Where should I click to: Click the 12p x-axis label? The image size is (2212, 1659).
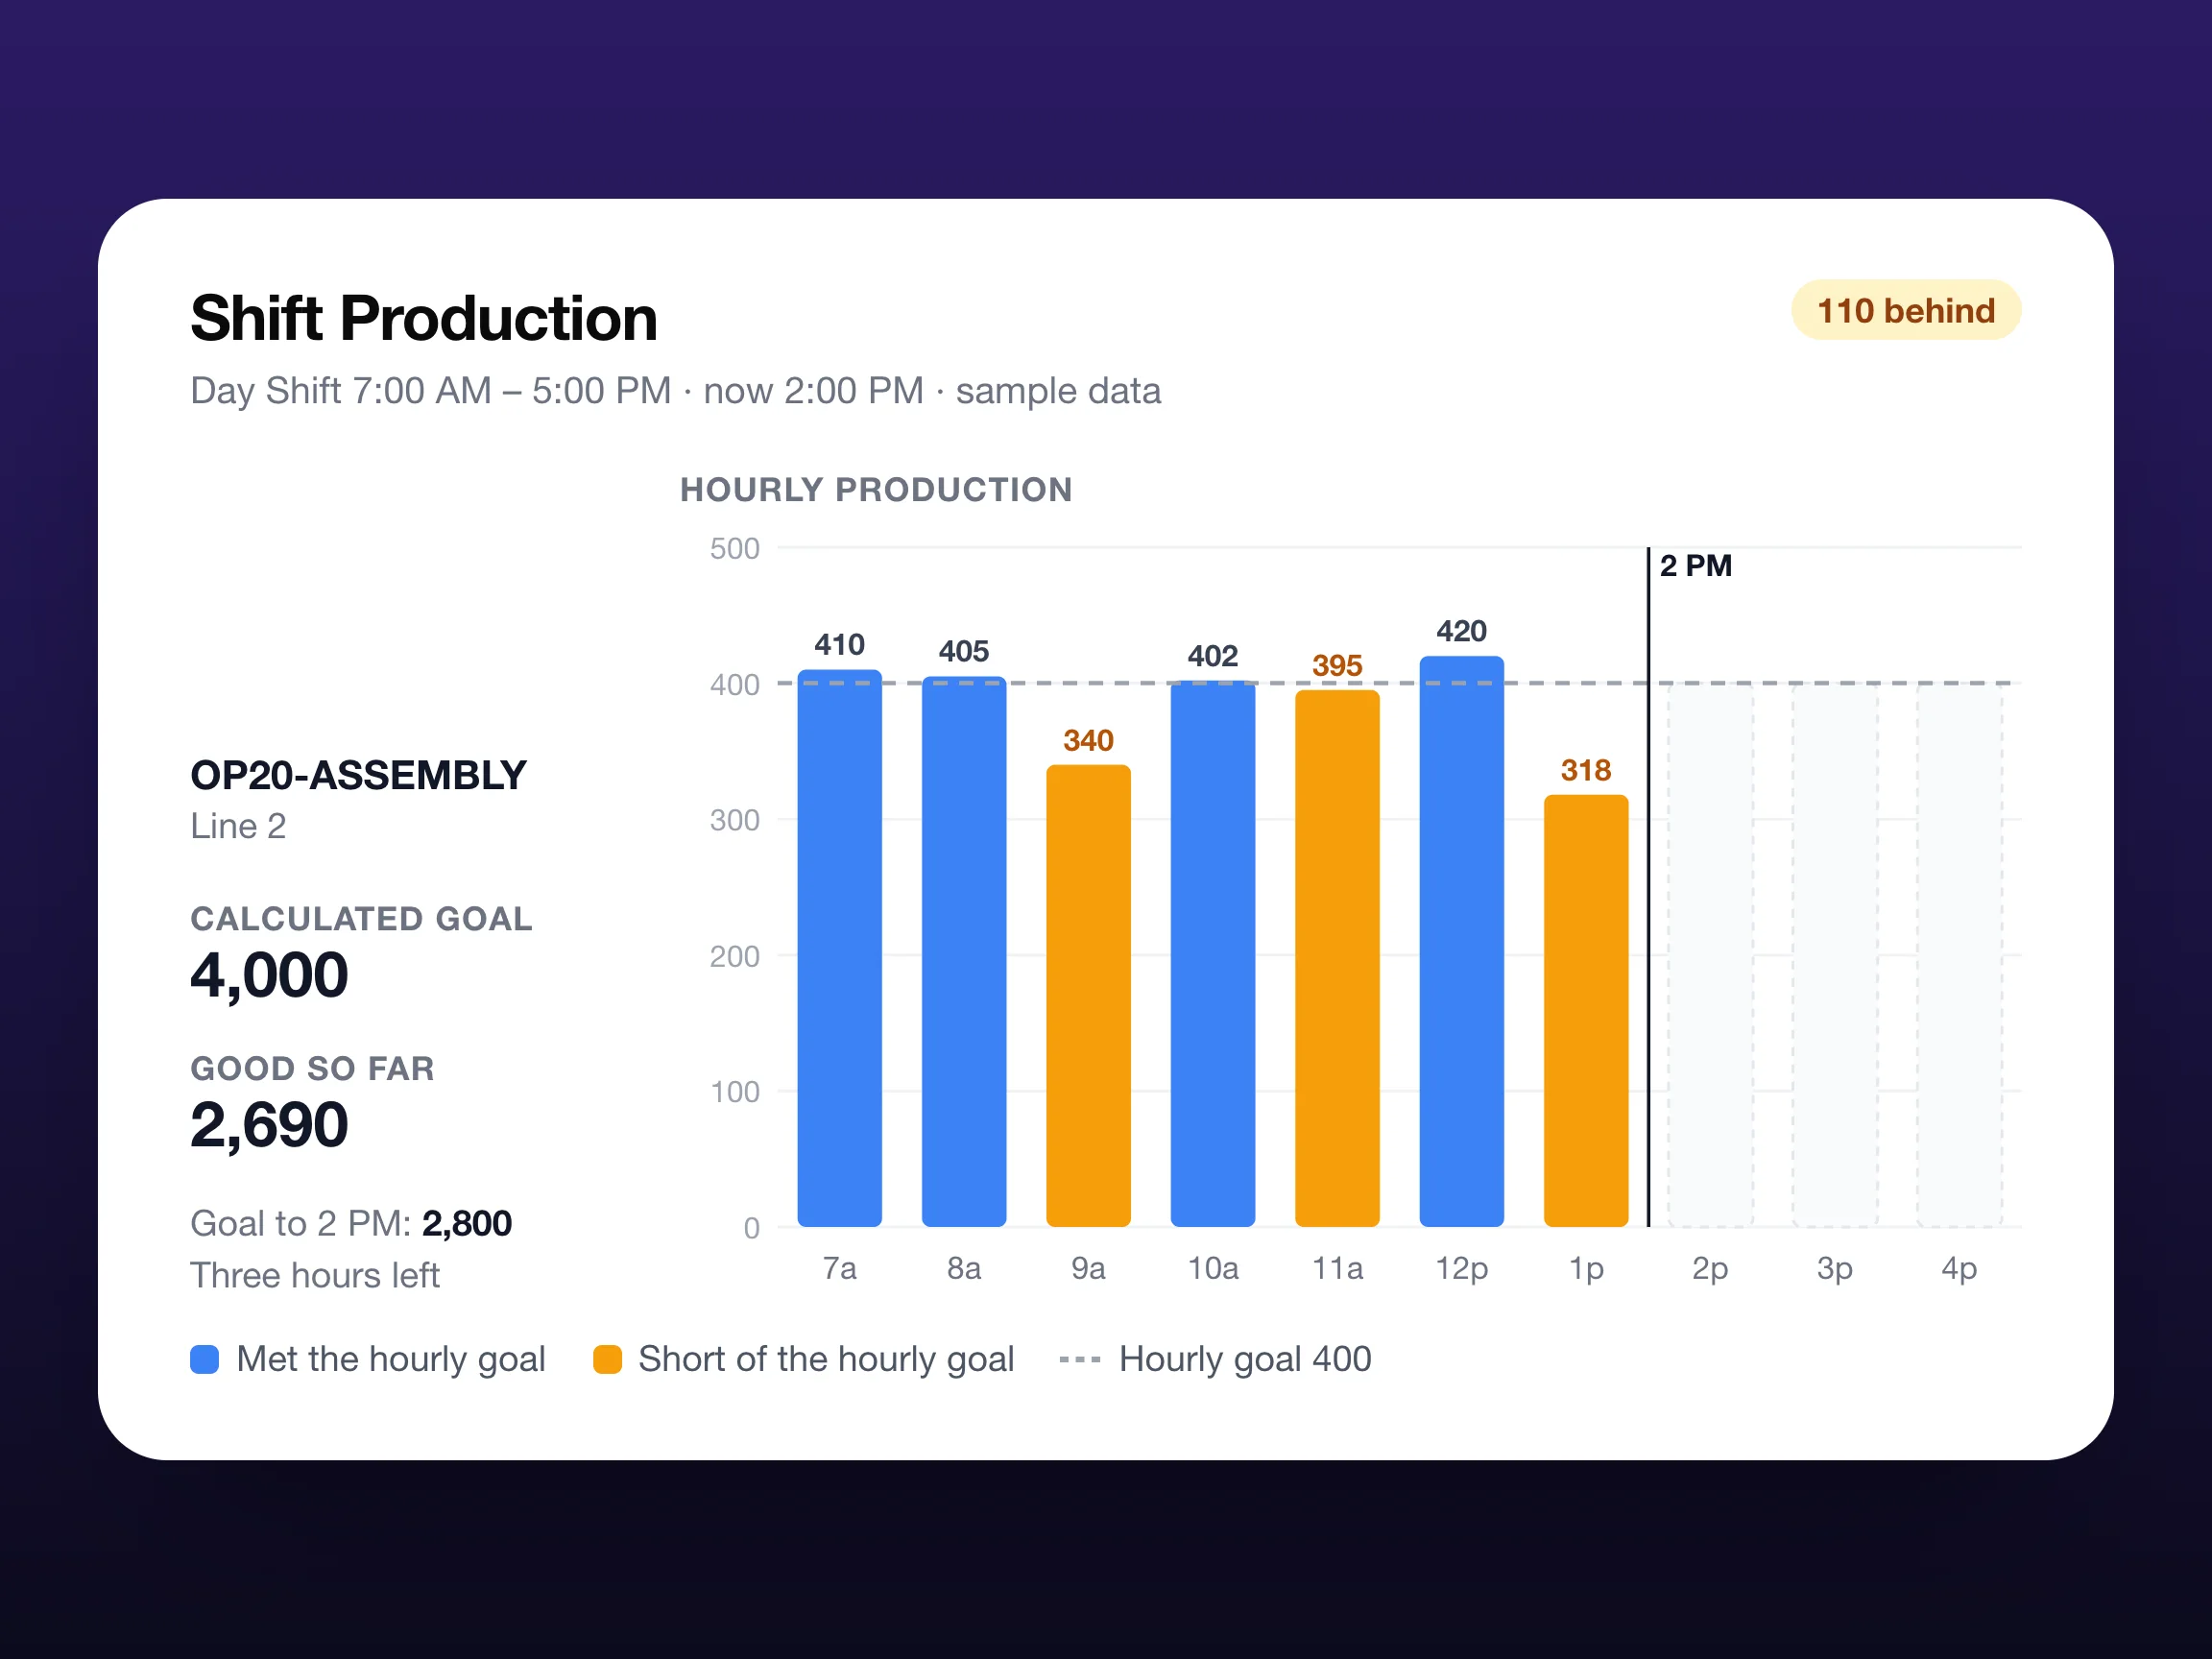click(1461, 1270)
